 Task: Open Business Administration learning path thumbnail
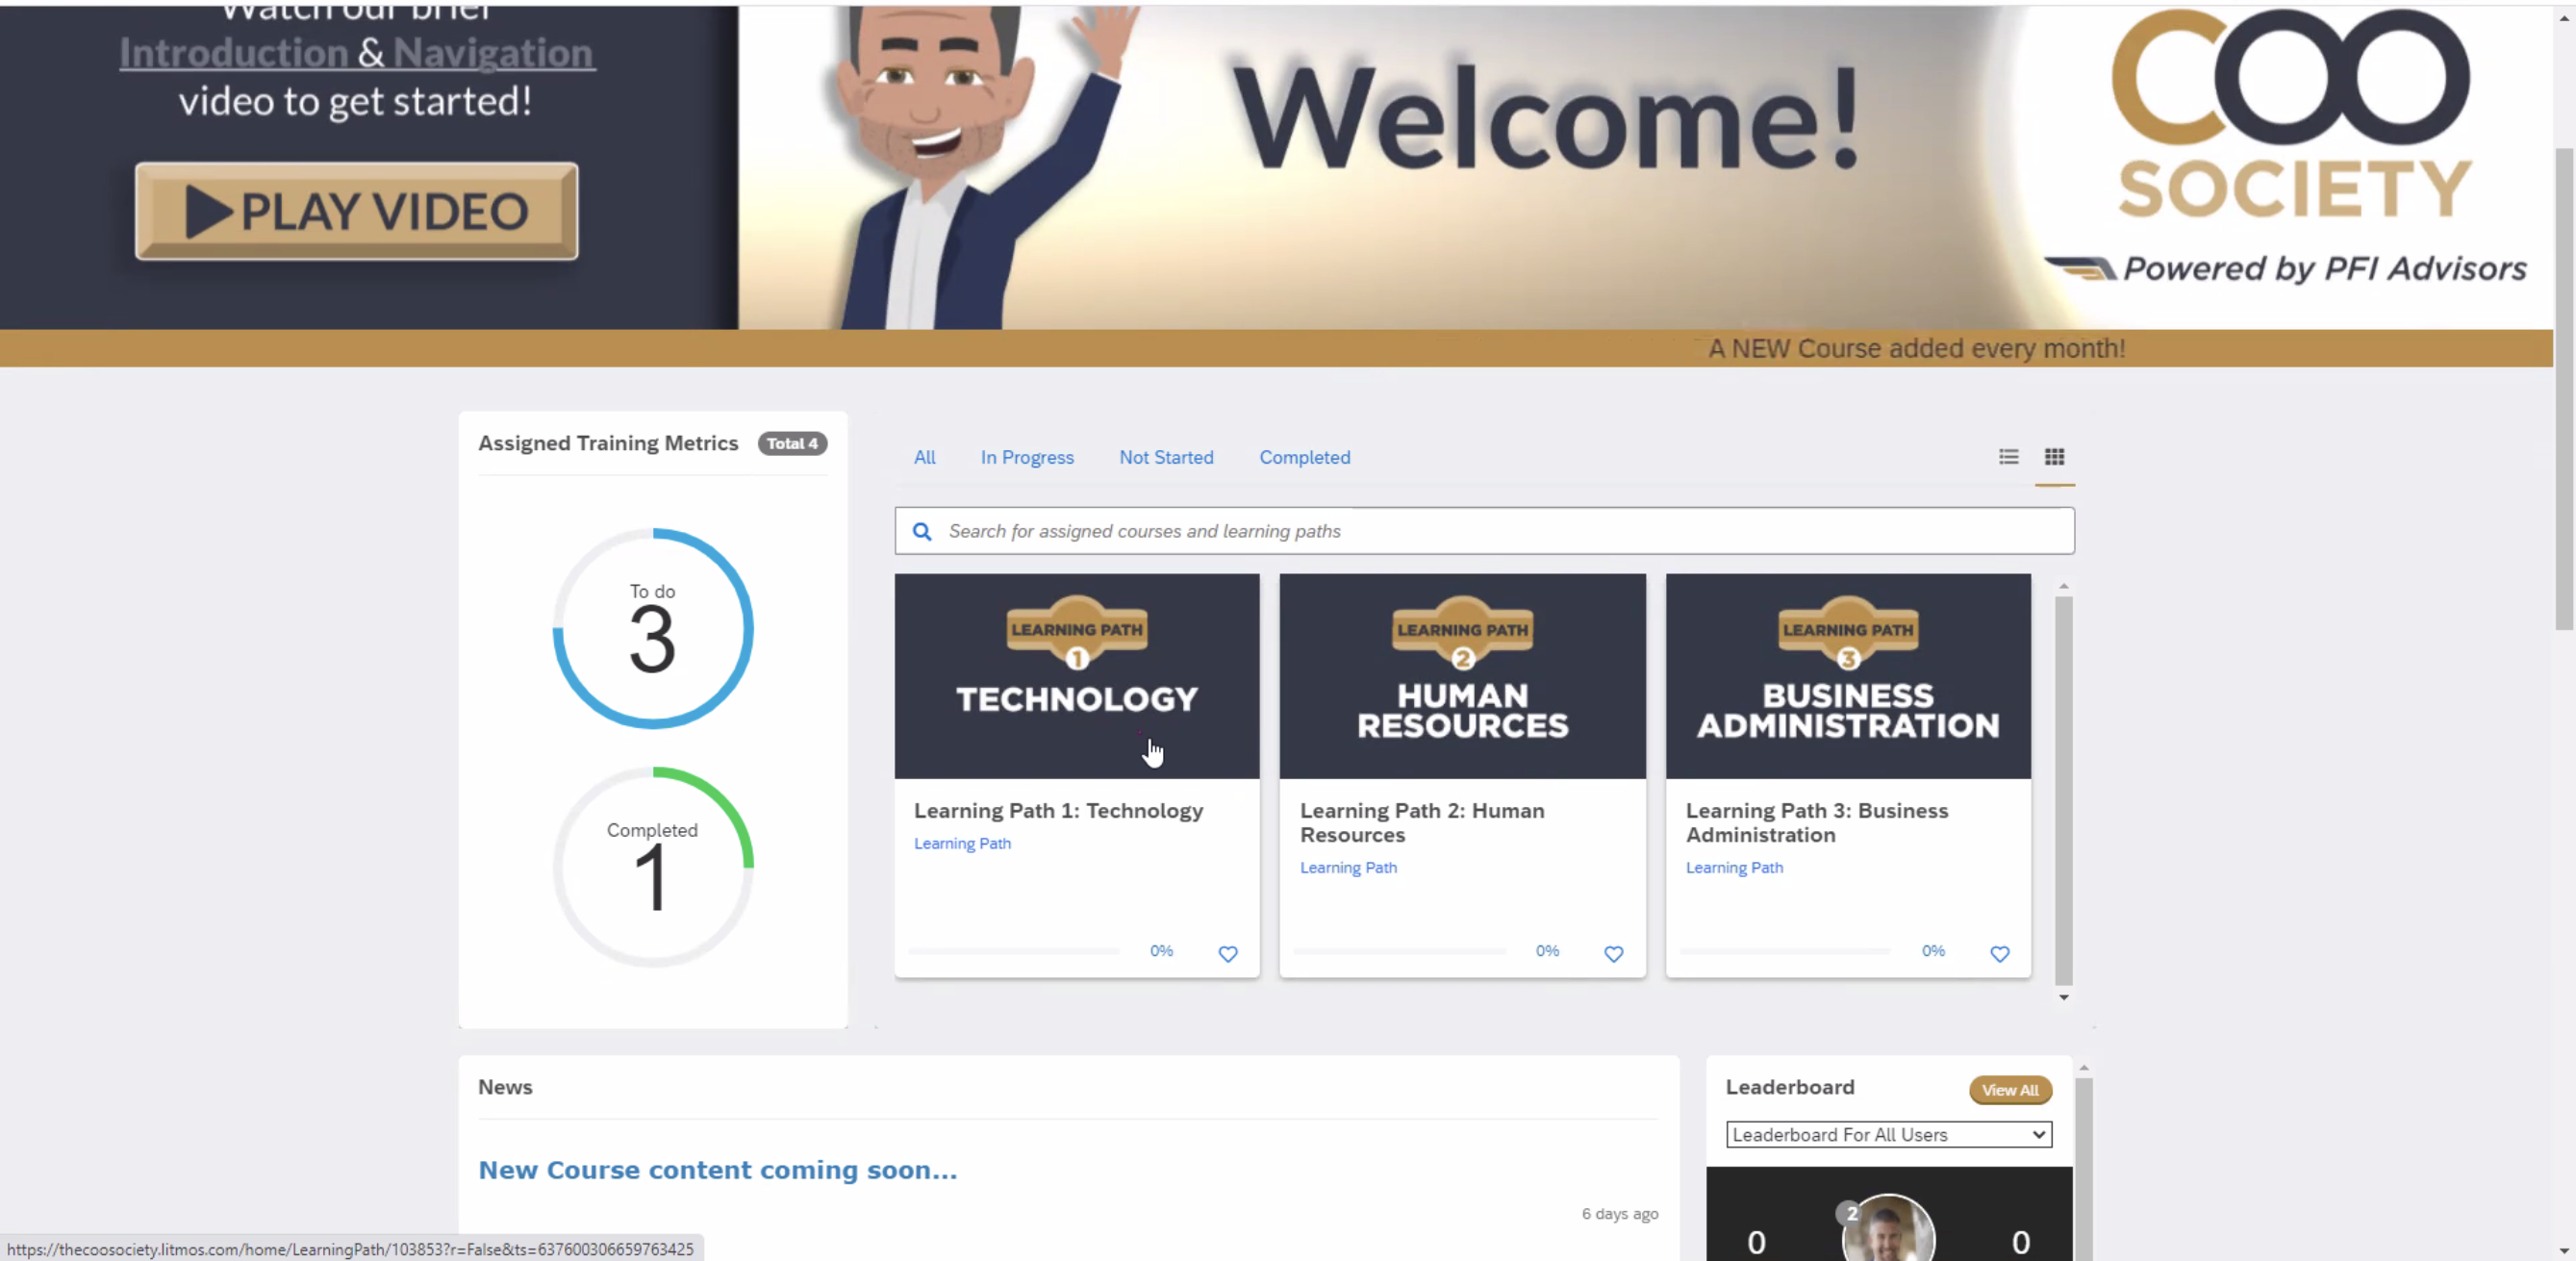[x=1847, y=676]
